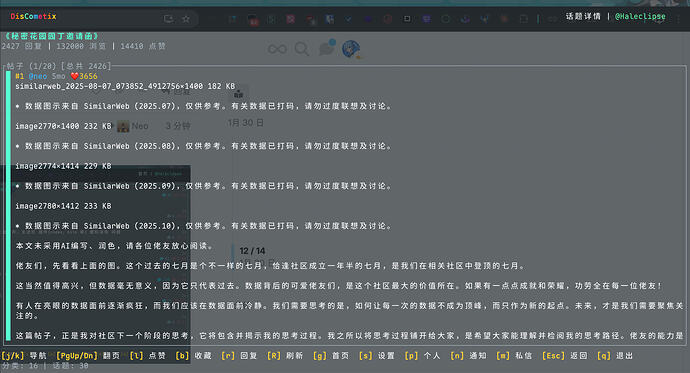Click the 2427 回复 count
Image resolution: width=690 pixels, height=373 pixels.
(22, 46)
